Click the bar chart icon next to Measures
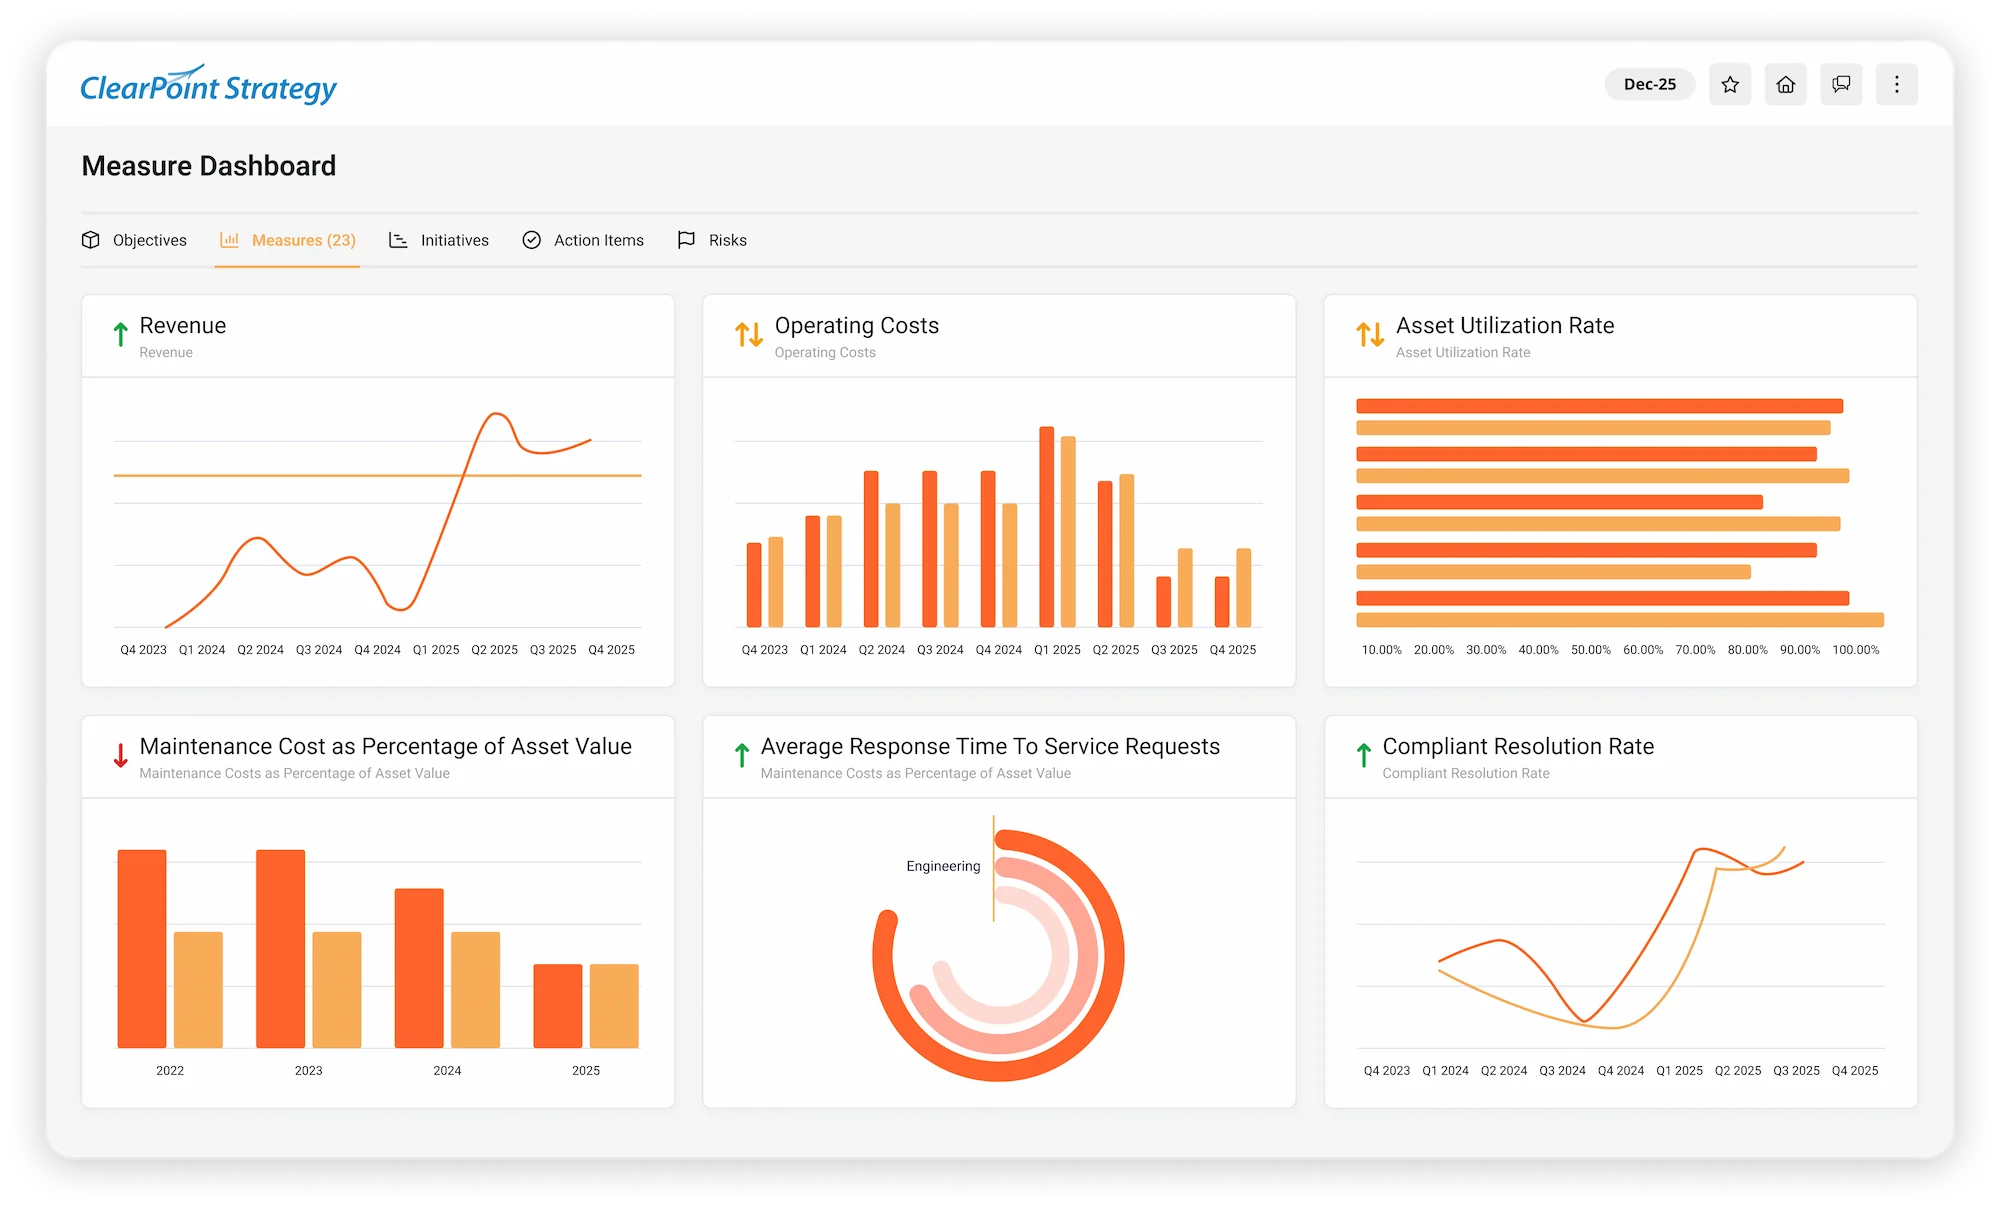 point(230,240)
